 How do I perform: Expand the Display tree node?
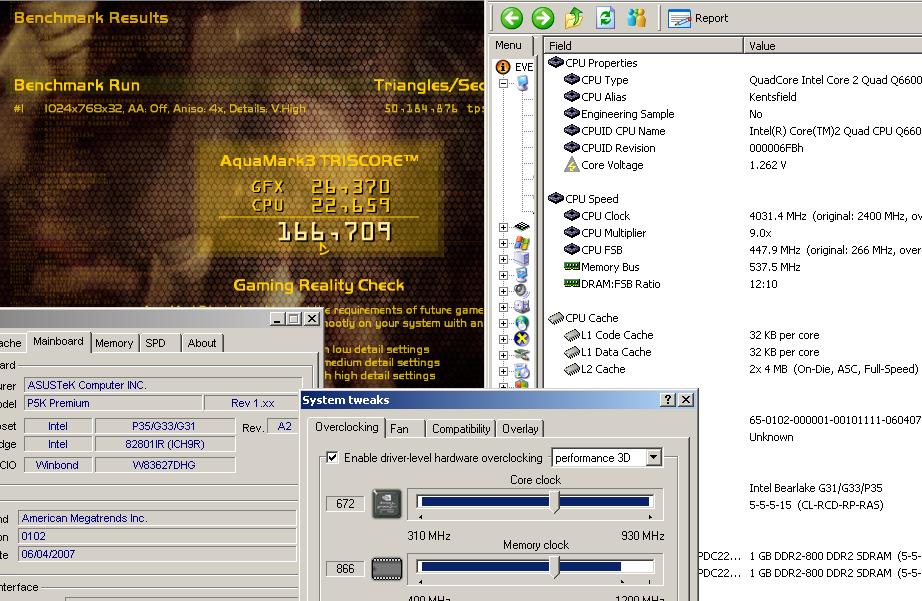(503, 275)
